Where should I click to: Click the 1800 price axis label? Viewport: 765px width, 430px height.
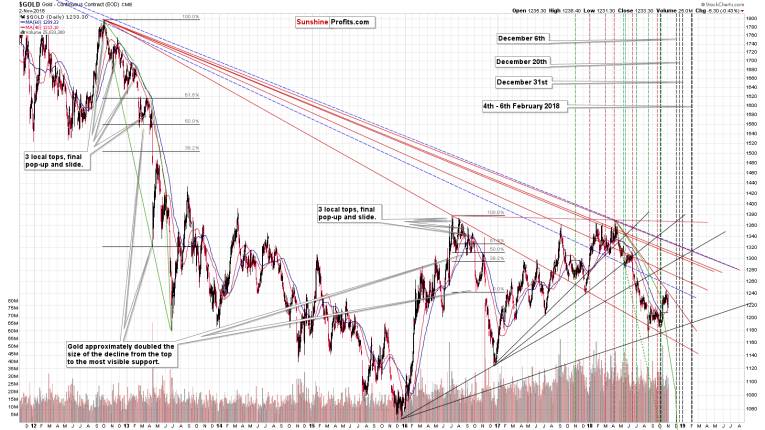pos(751,19)
